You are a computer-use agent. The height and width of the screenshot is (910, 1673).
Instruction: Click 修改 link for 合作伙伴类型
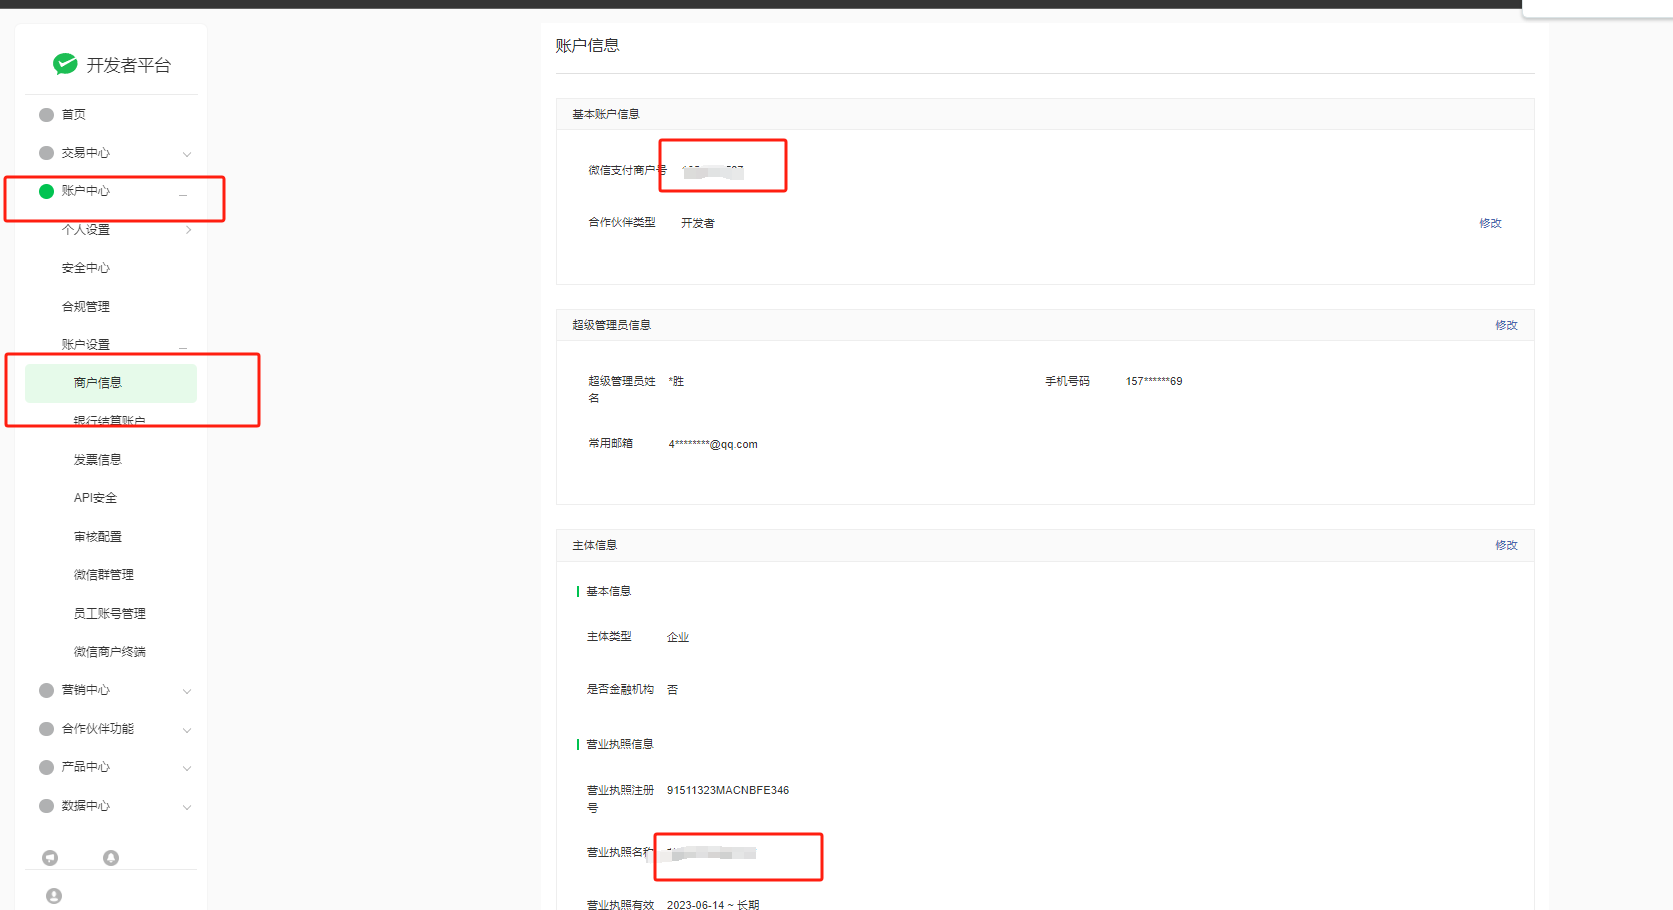(x=1491, y=223)
